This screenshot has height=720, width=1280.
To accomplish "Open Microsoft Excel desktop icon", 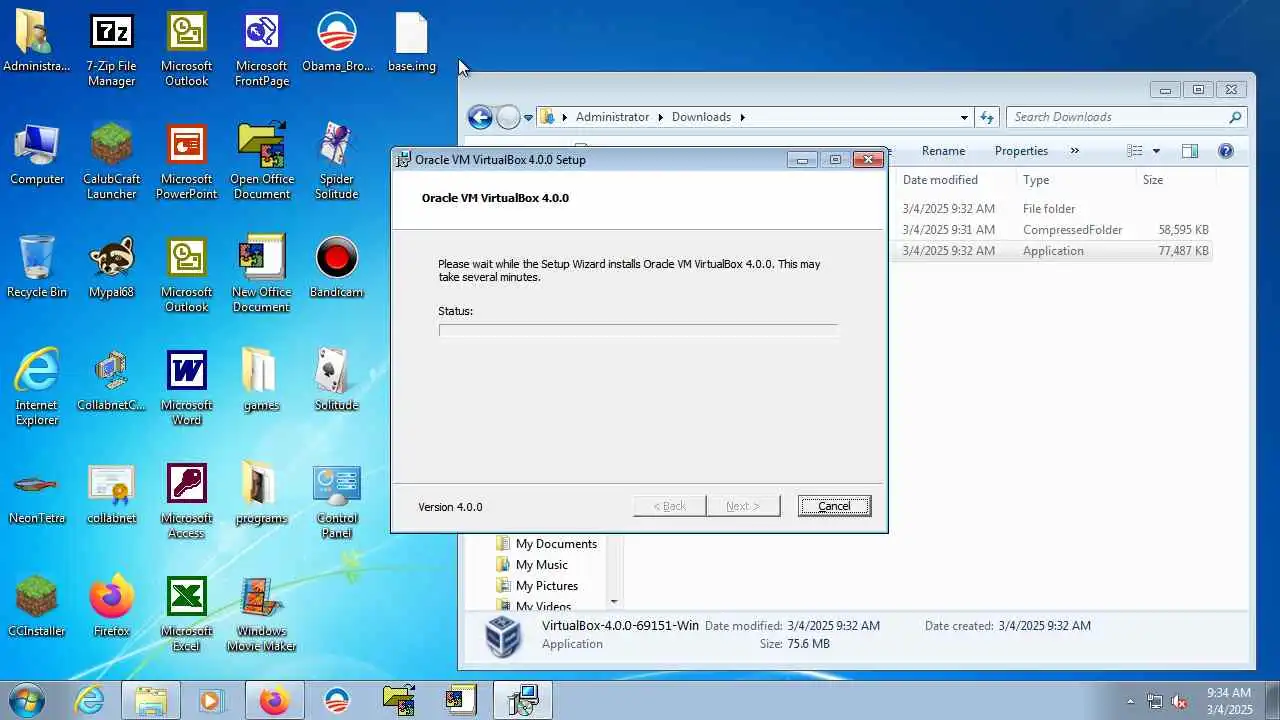I will click(186, 615).
